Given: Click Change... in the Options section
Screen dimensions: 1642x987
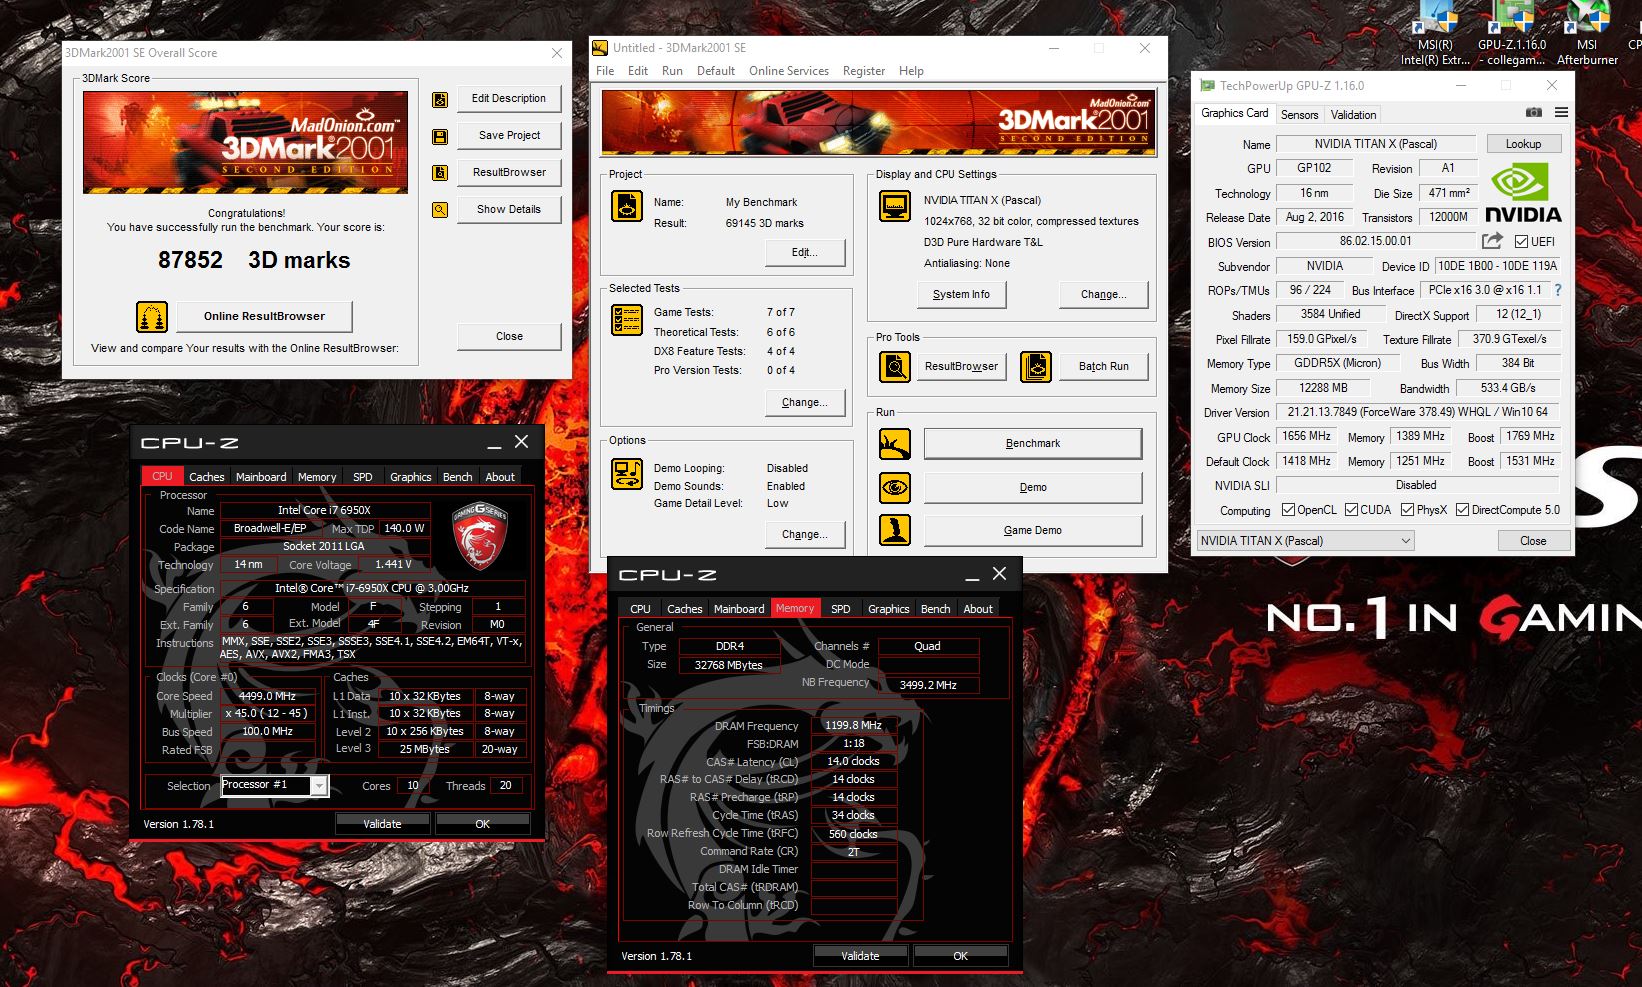Looking at the screenshot, I should [x=804, y=534].
